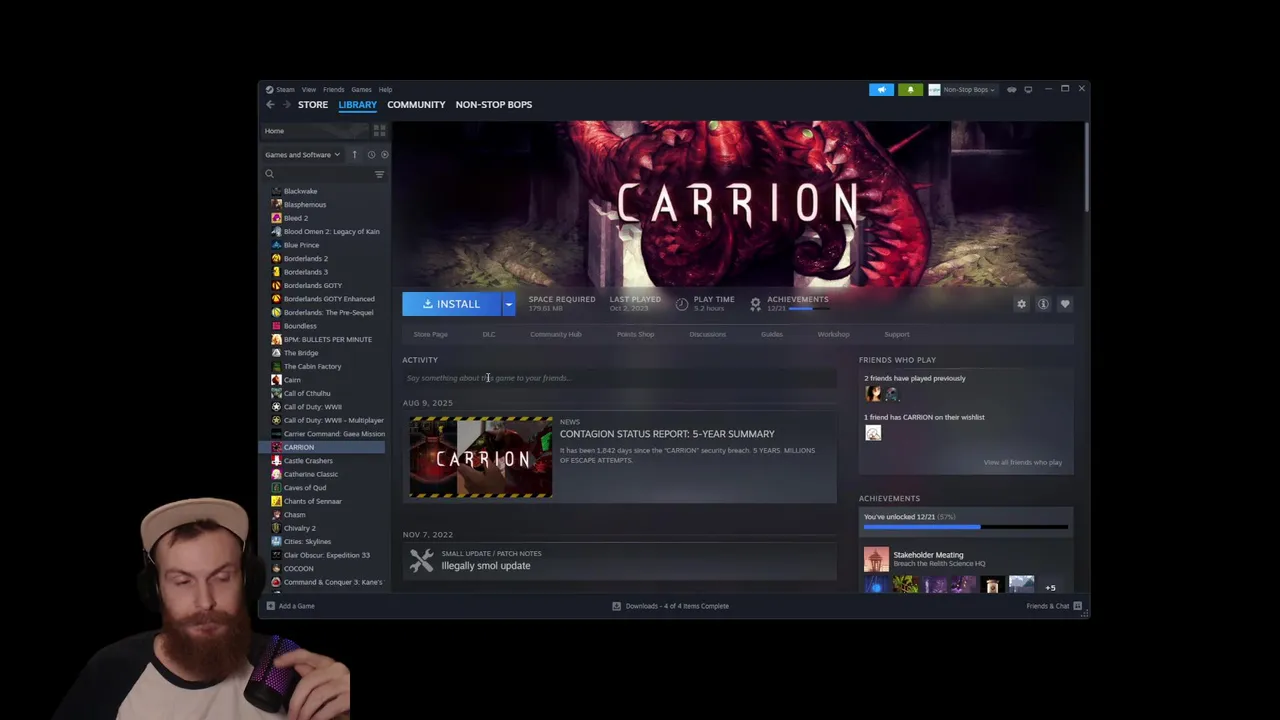Switch library to grid view icon
Image resolution: width=1280 pixels, height=720 pixels.
coord(379,131)
